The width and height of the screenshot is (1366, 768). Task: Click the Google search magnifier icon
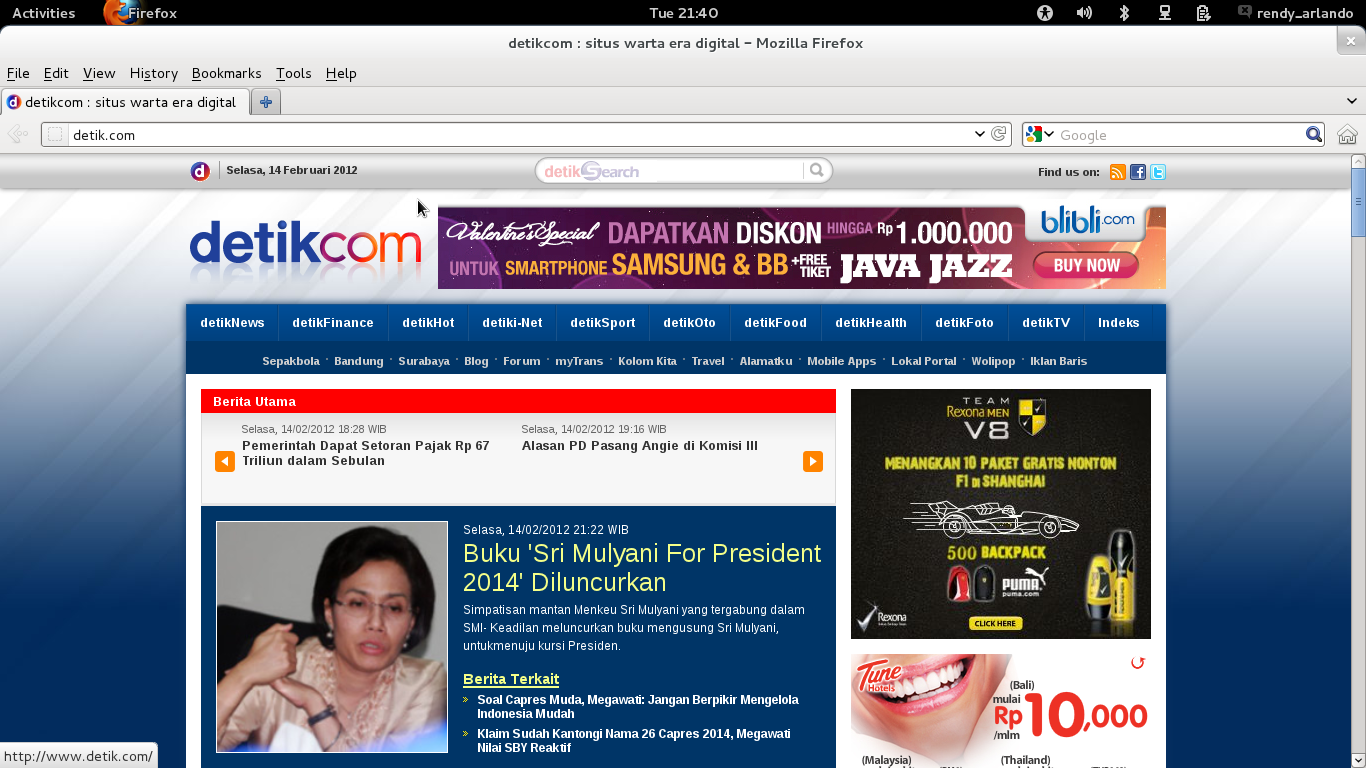pos(1314,134)
